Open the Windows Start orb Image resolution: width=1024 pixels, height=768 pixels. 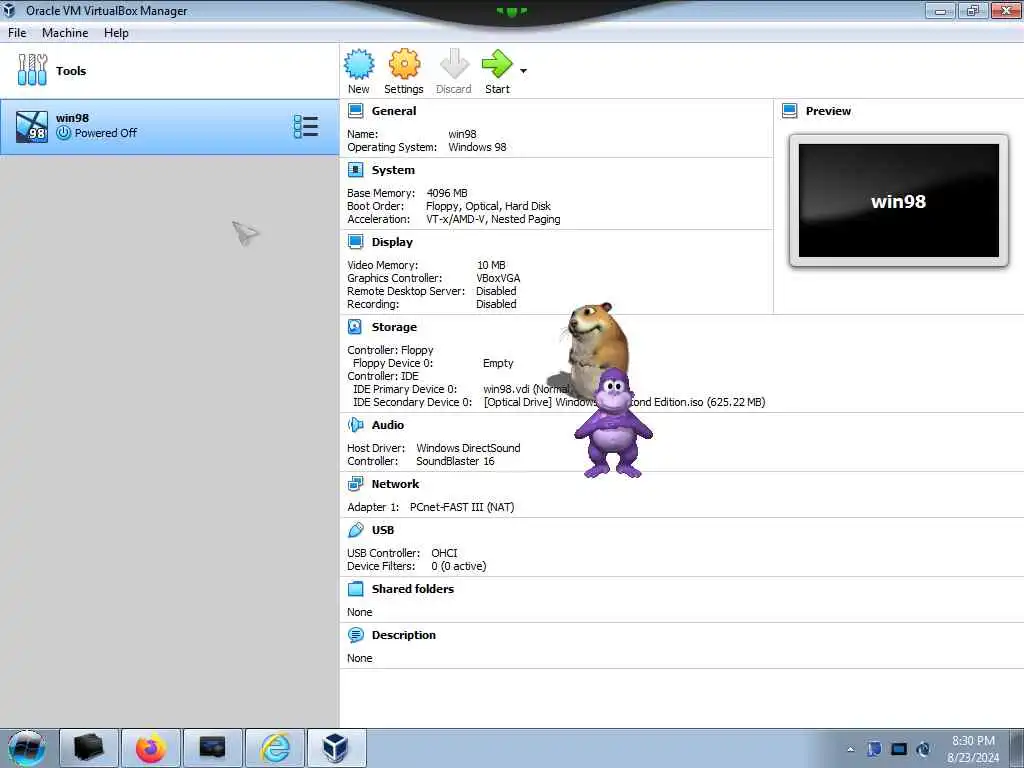27,748
